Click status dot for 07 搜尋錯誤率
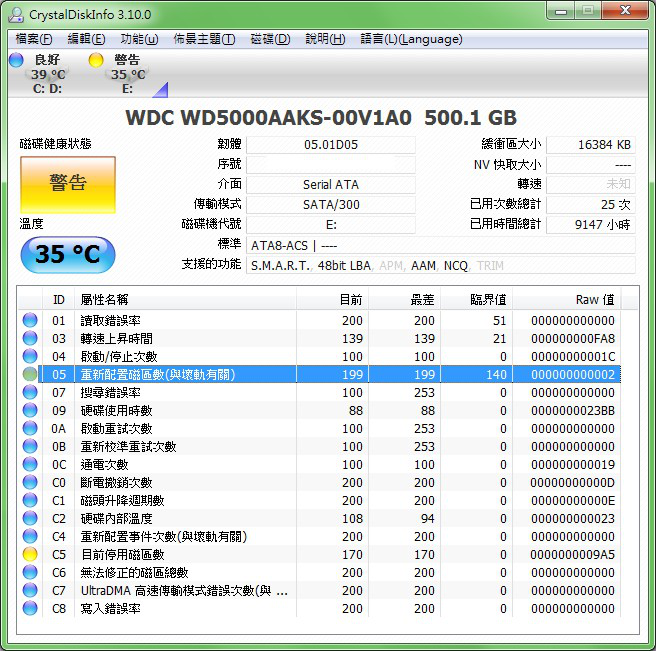Image resolution: width=656 pixels, height=651 pixels. point(30,392)
